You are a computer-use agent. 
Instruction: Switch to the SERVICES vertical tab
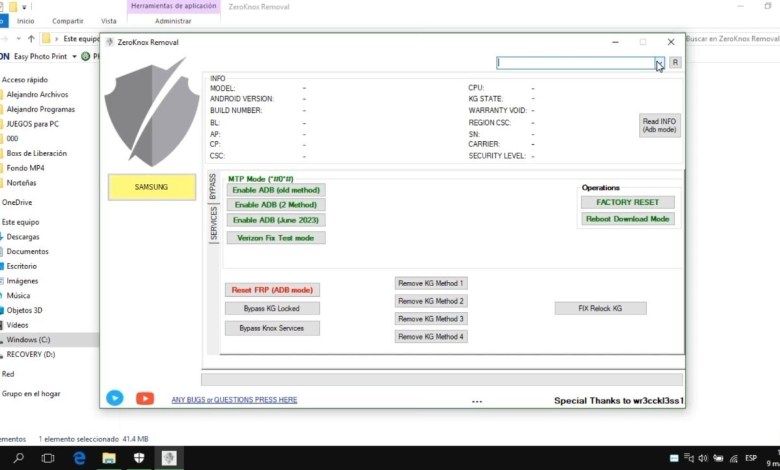pos(213,223)
